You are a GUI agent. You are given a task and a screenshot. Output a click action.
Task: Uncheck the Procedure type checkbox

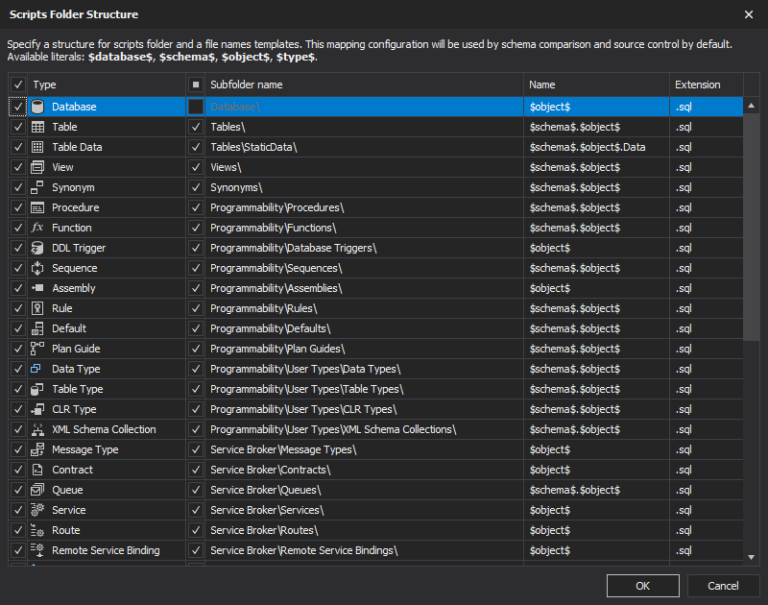18,207
